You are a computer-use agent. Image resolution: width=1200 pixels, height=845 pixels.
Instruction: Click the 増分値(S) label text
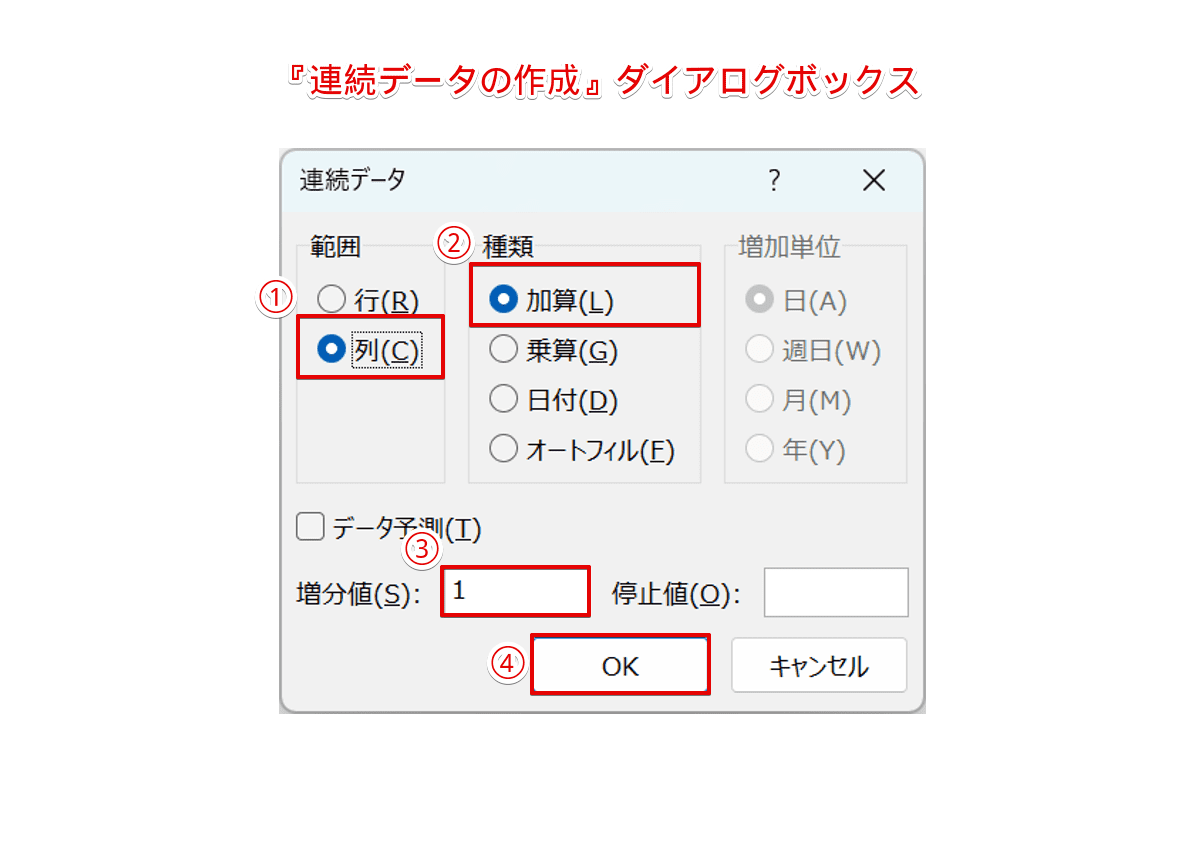tap(354, 594)
